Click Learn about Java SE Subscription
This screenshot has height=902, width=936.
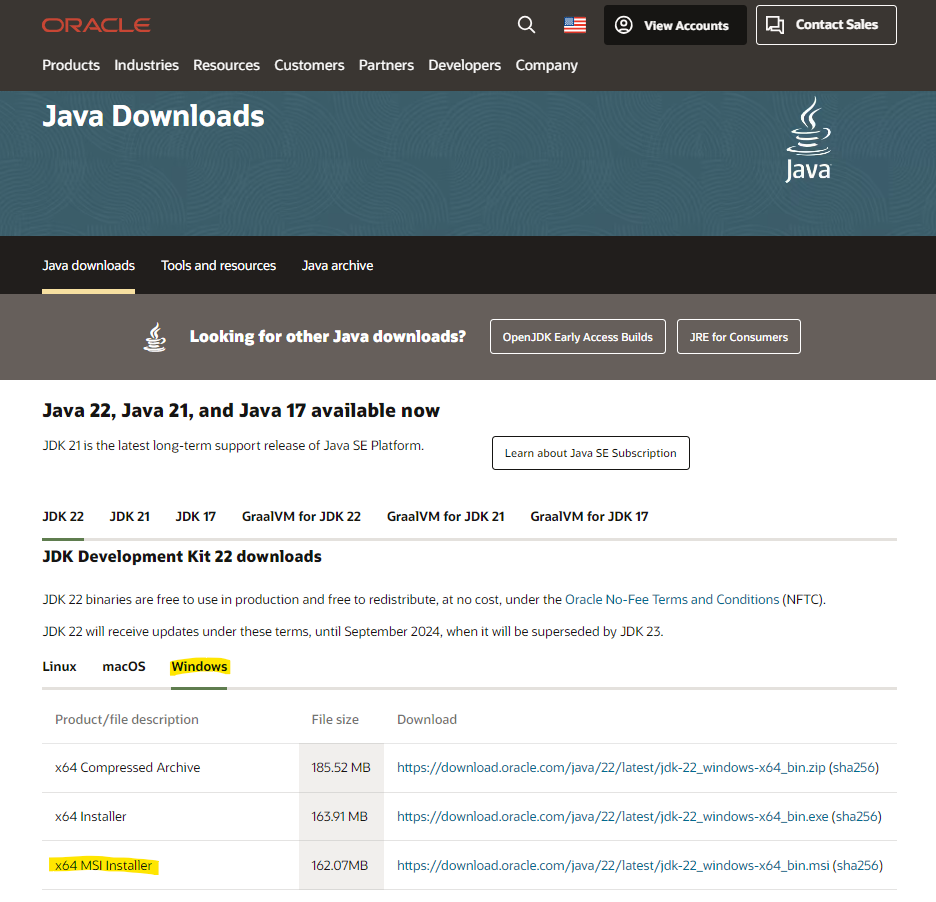pos(591,453)
